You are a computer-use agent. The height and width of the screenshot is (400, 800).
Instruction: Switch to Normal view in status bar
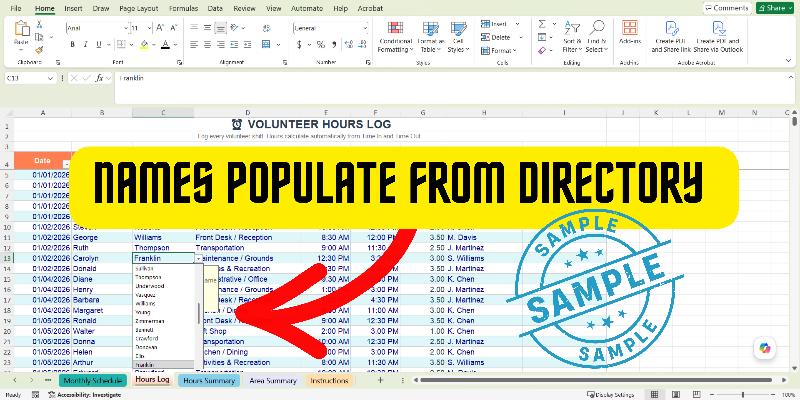pos(655,395)
